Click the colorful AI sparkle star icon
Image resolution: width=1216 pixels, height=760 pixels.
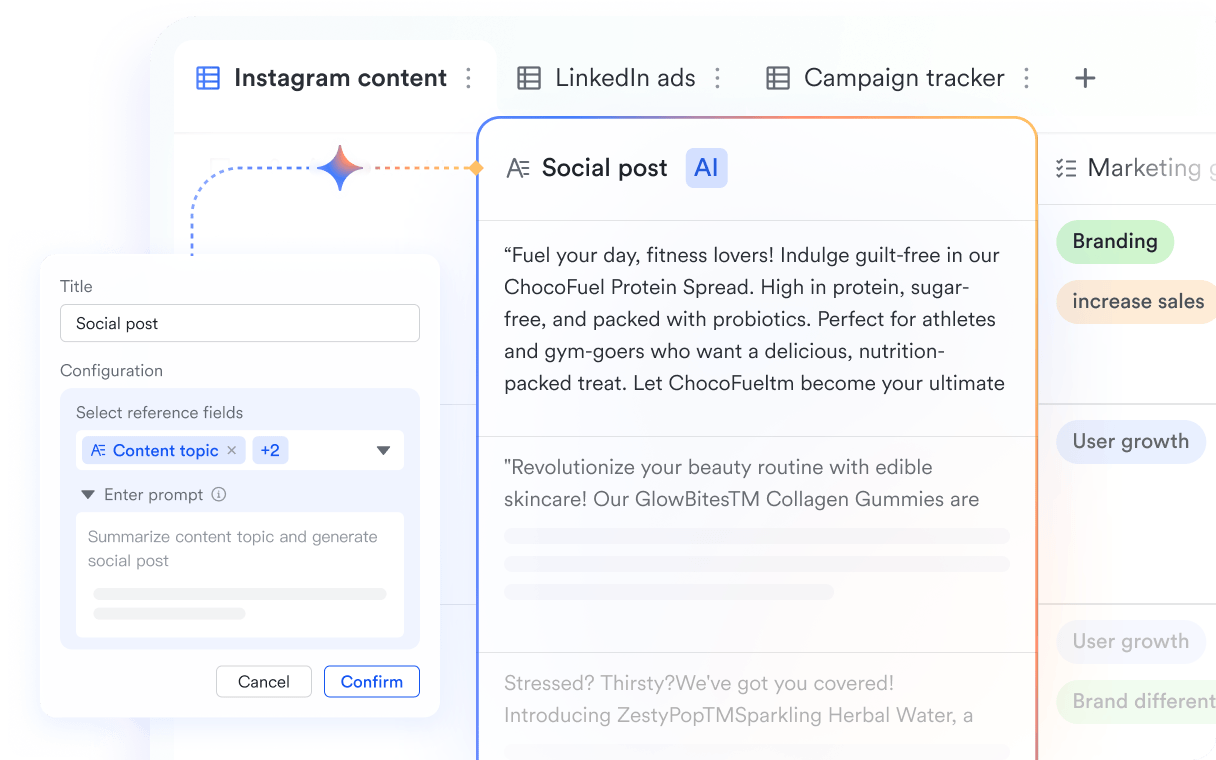[x=340, y=168]
